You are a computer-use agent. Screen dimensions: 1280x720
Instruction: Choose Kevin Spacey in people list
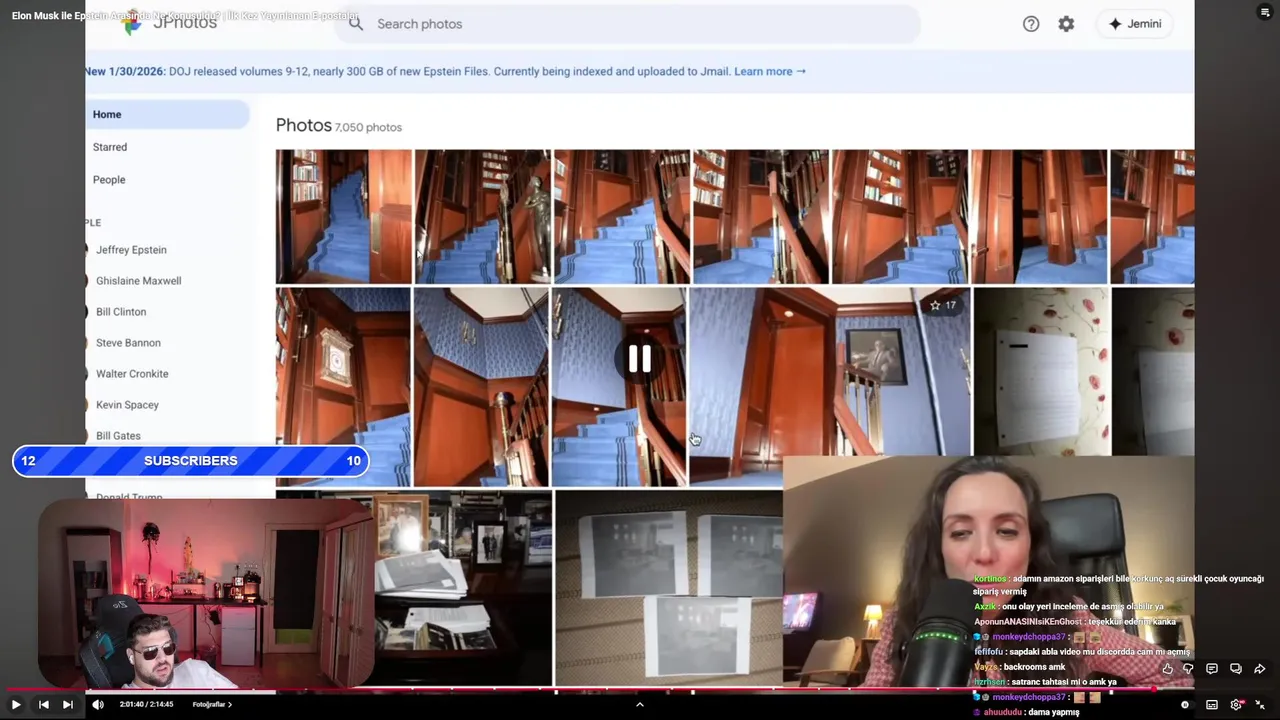click(127, 405)
